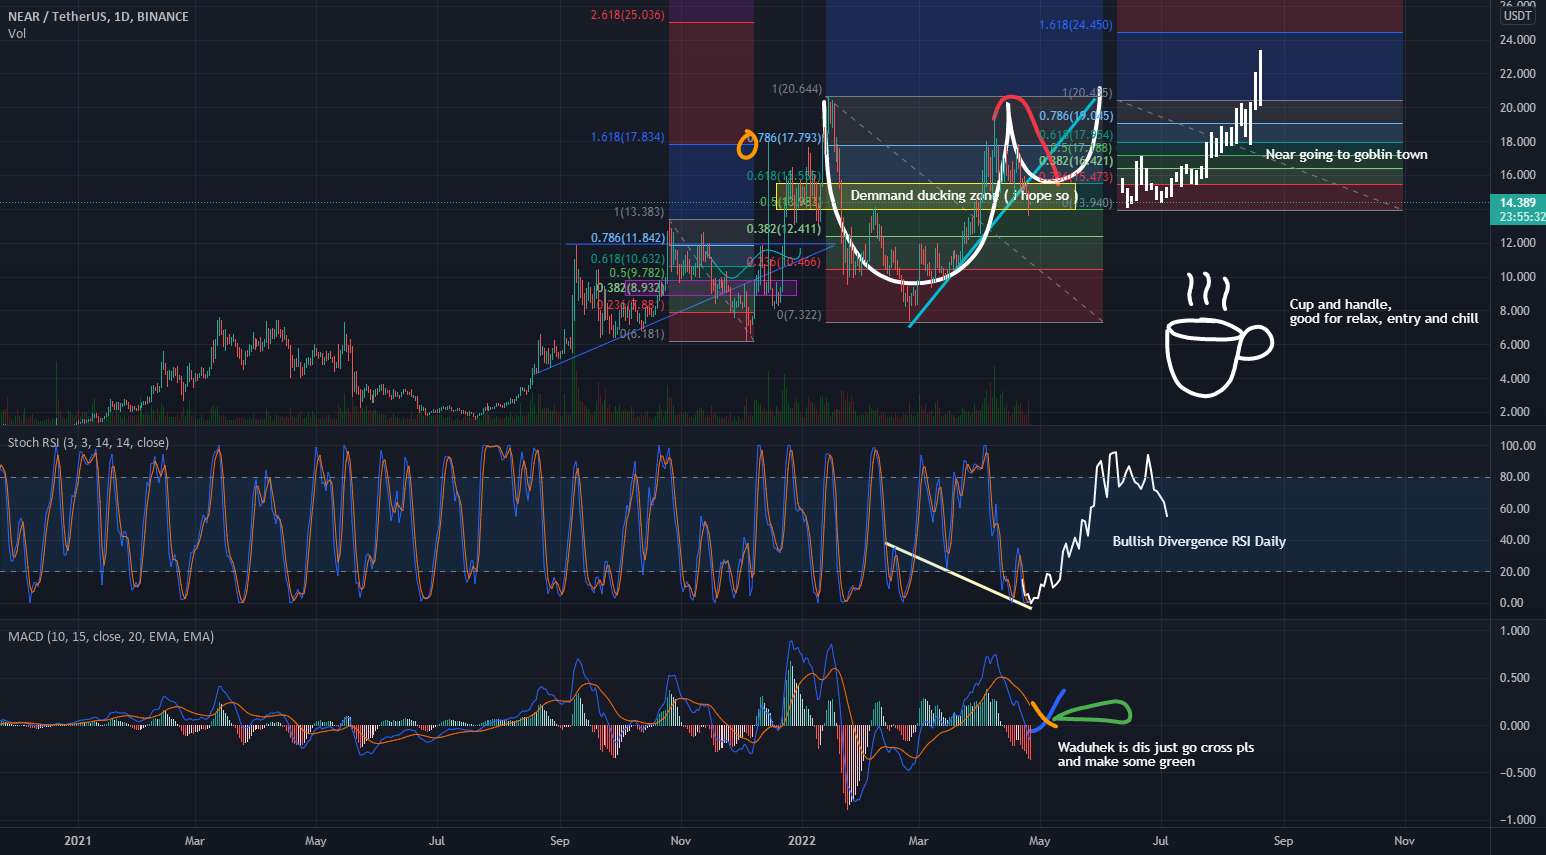Screen dimensions: 1546x855
Task: Click 22.000 on the price axis
Action: (1517, 74)
